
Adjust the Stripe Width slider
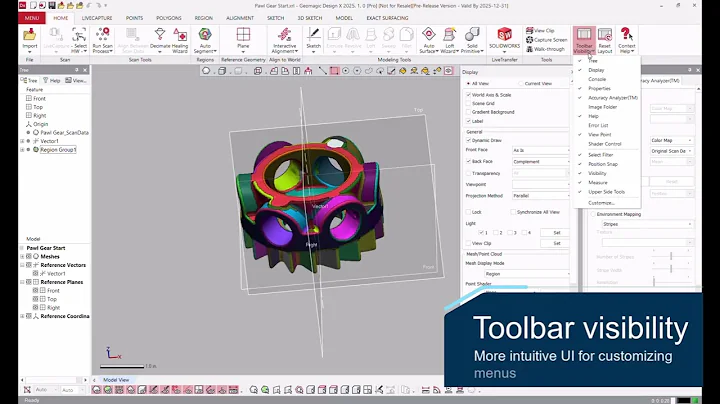click(670, 268)
